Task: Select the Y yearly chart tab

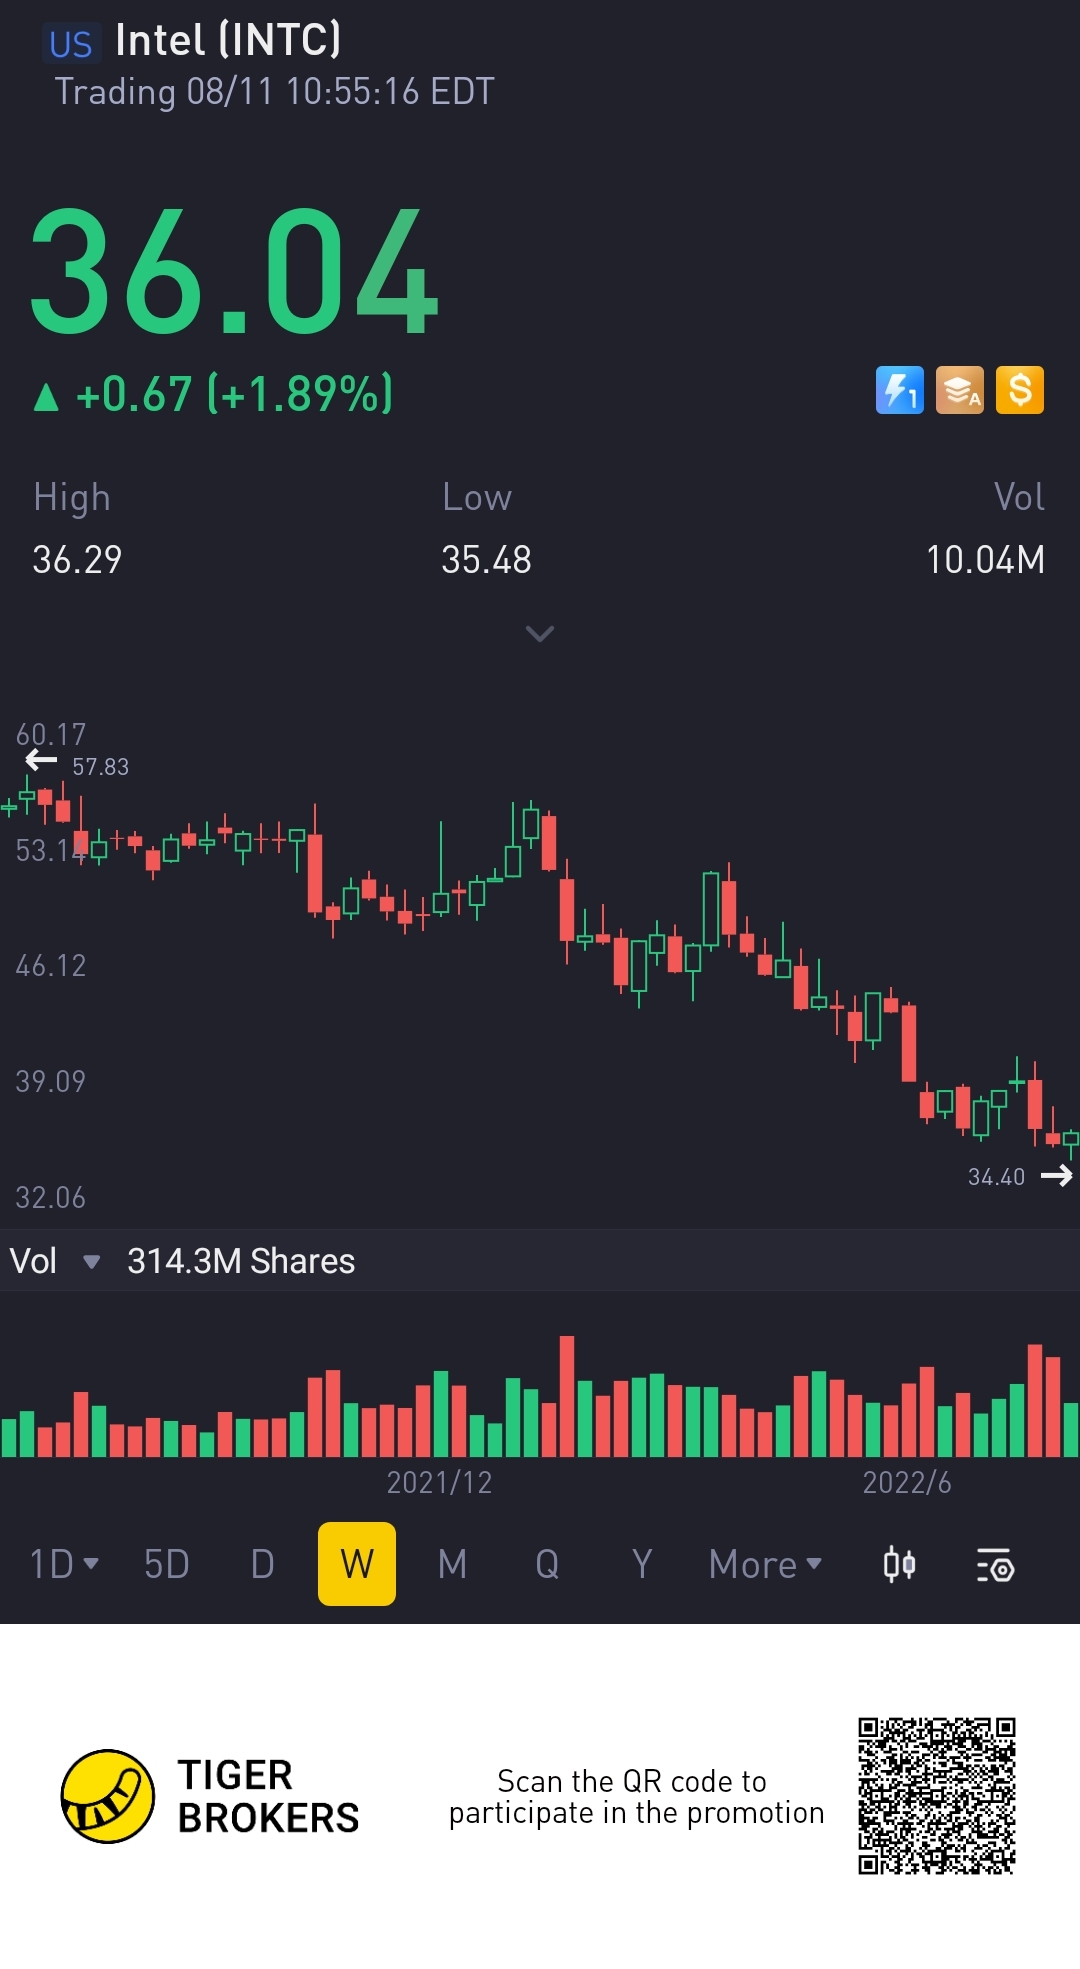Action: click(642, 1565)
